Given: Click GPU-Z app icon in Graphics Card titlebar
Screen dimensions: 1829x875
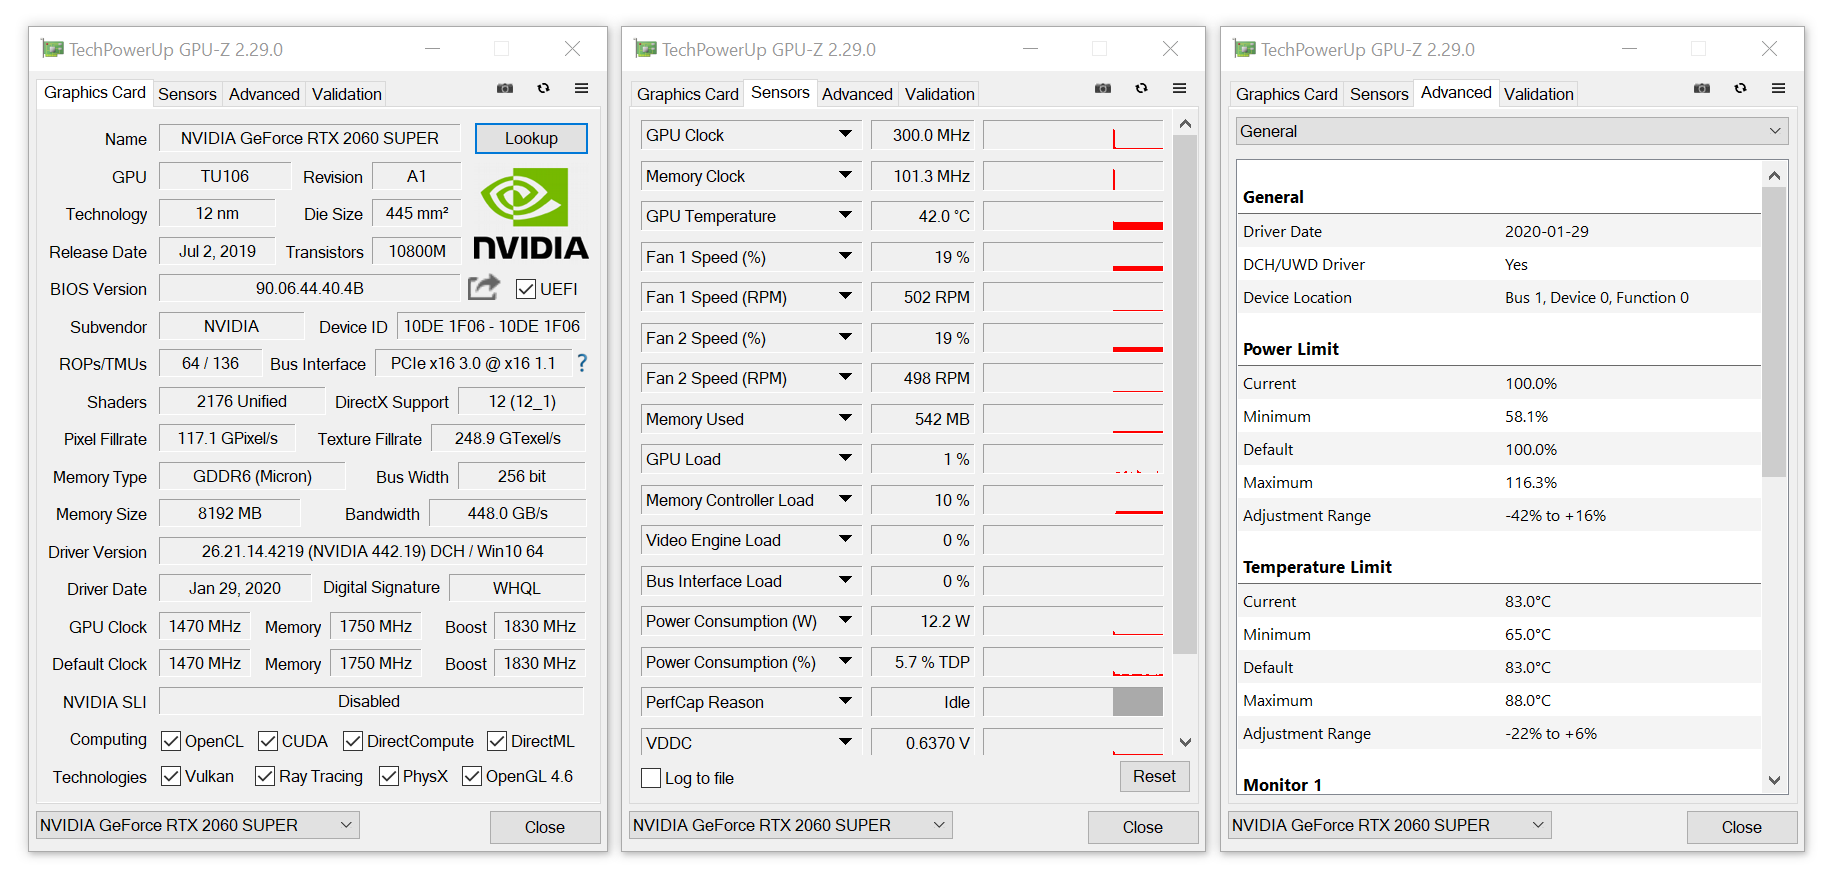Looking at the screenshot, I should click(x=53, y=49).
